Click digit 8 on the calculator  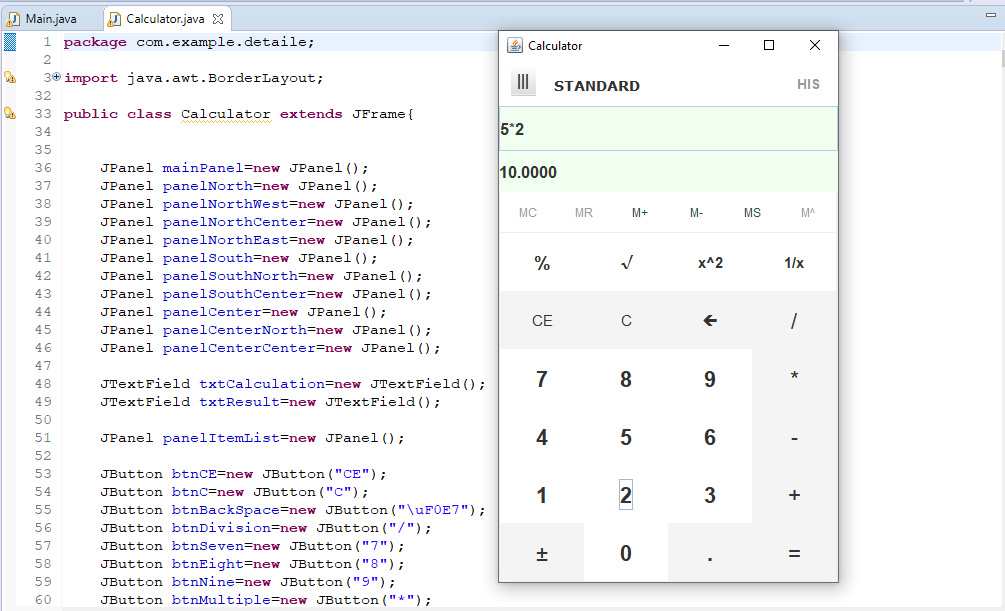626,378
